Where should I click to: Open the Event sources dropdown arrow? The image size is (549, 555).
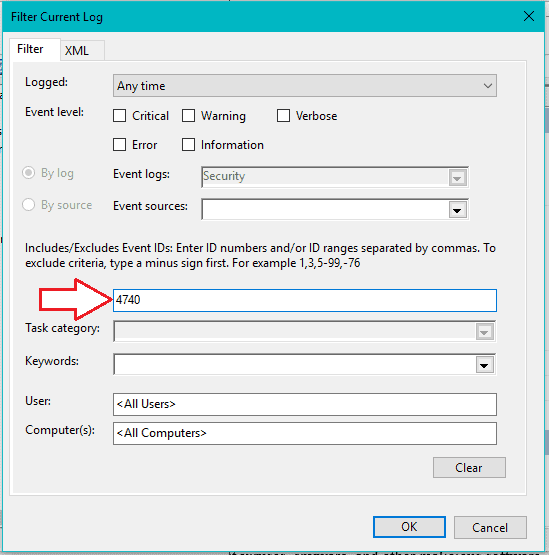[457, 210]
